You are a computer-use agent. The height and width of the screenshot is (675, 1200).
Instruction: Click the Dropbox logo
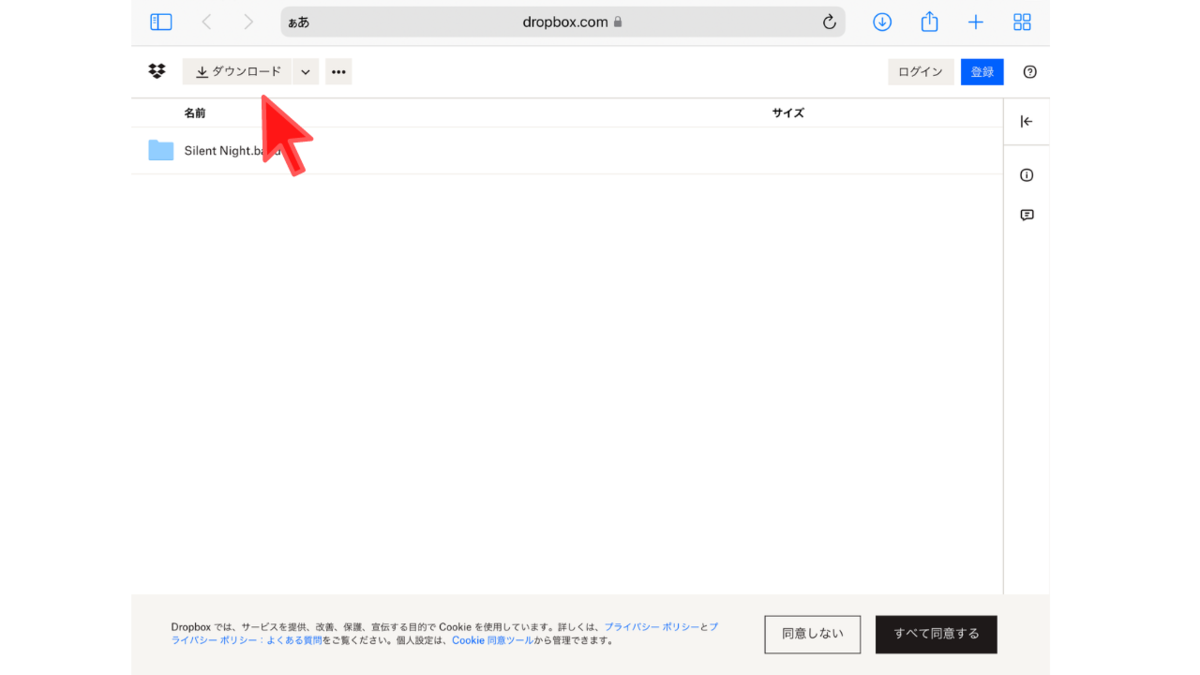[157, 71]
